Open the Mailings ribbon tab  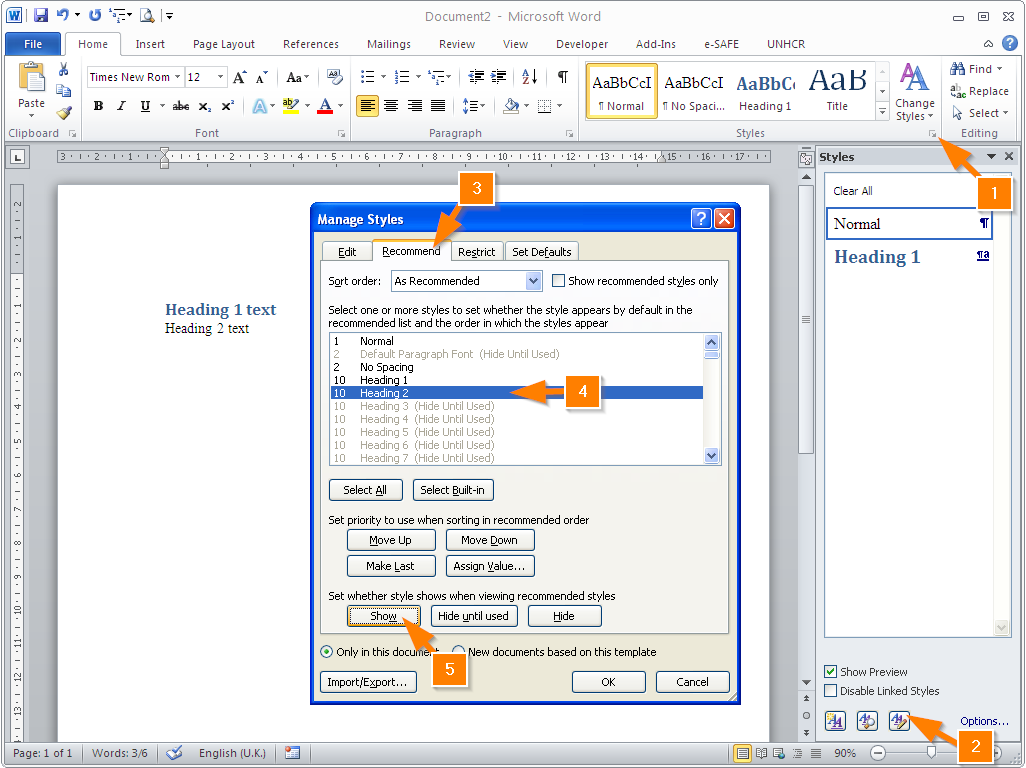tap(388, 44)
